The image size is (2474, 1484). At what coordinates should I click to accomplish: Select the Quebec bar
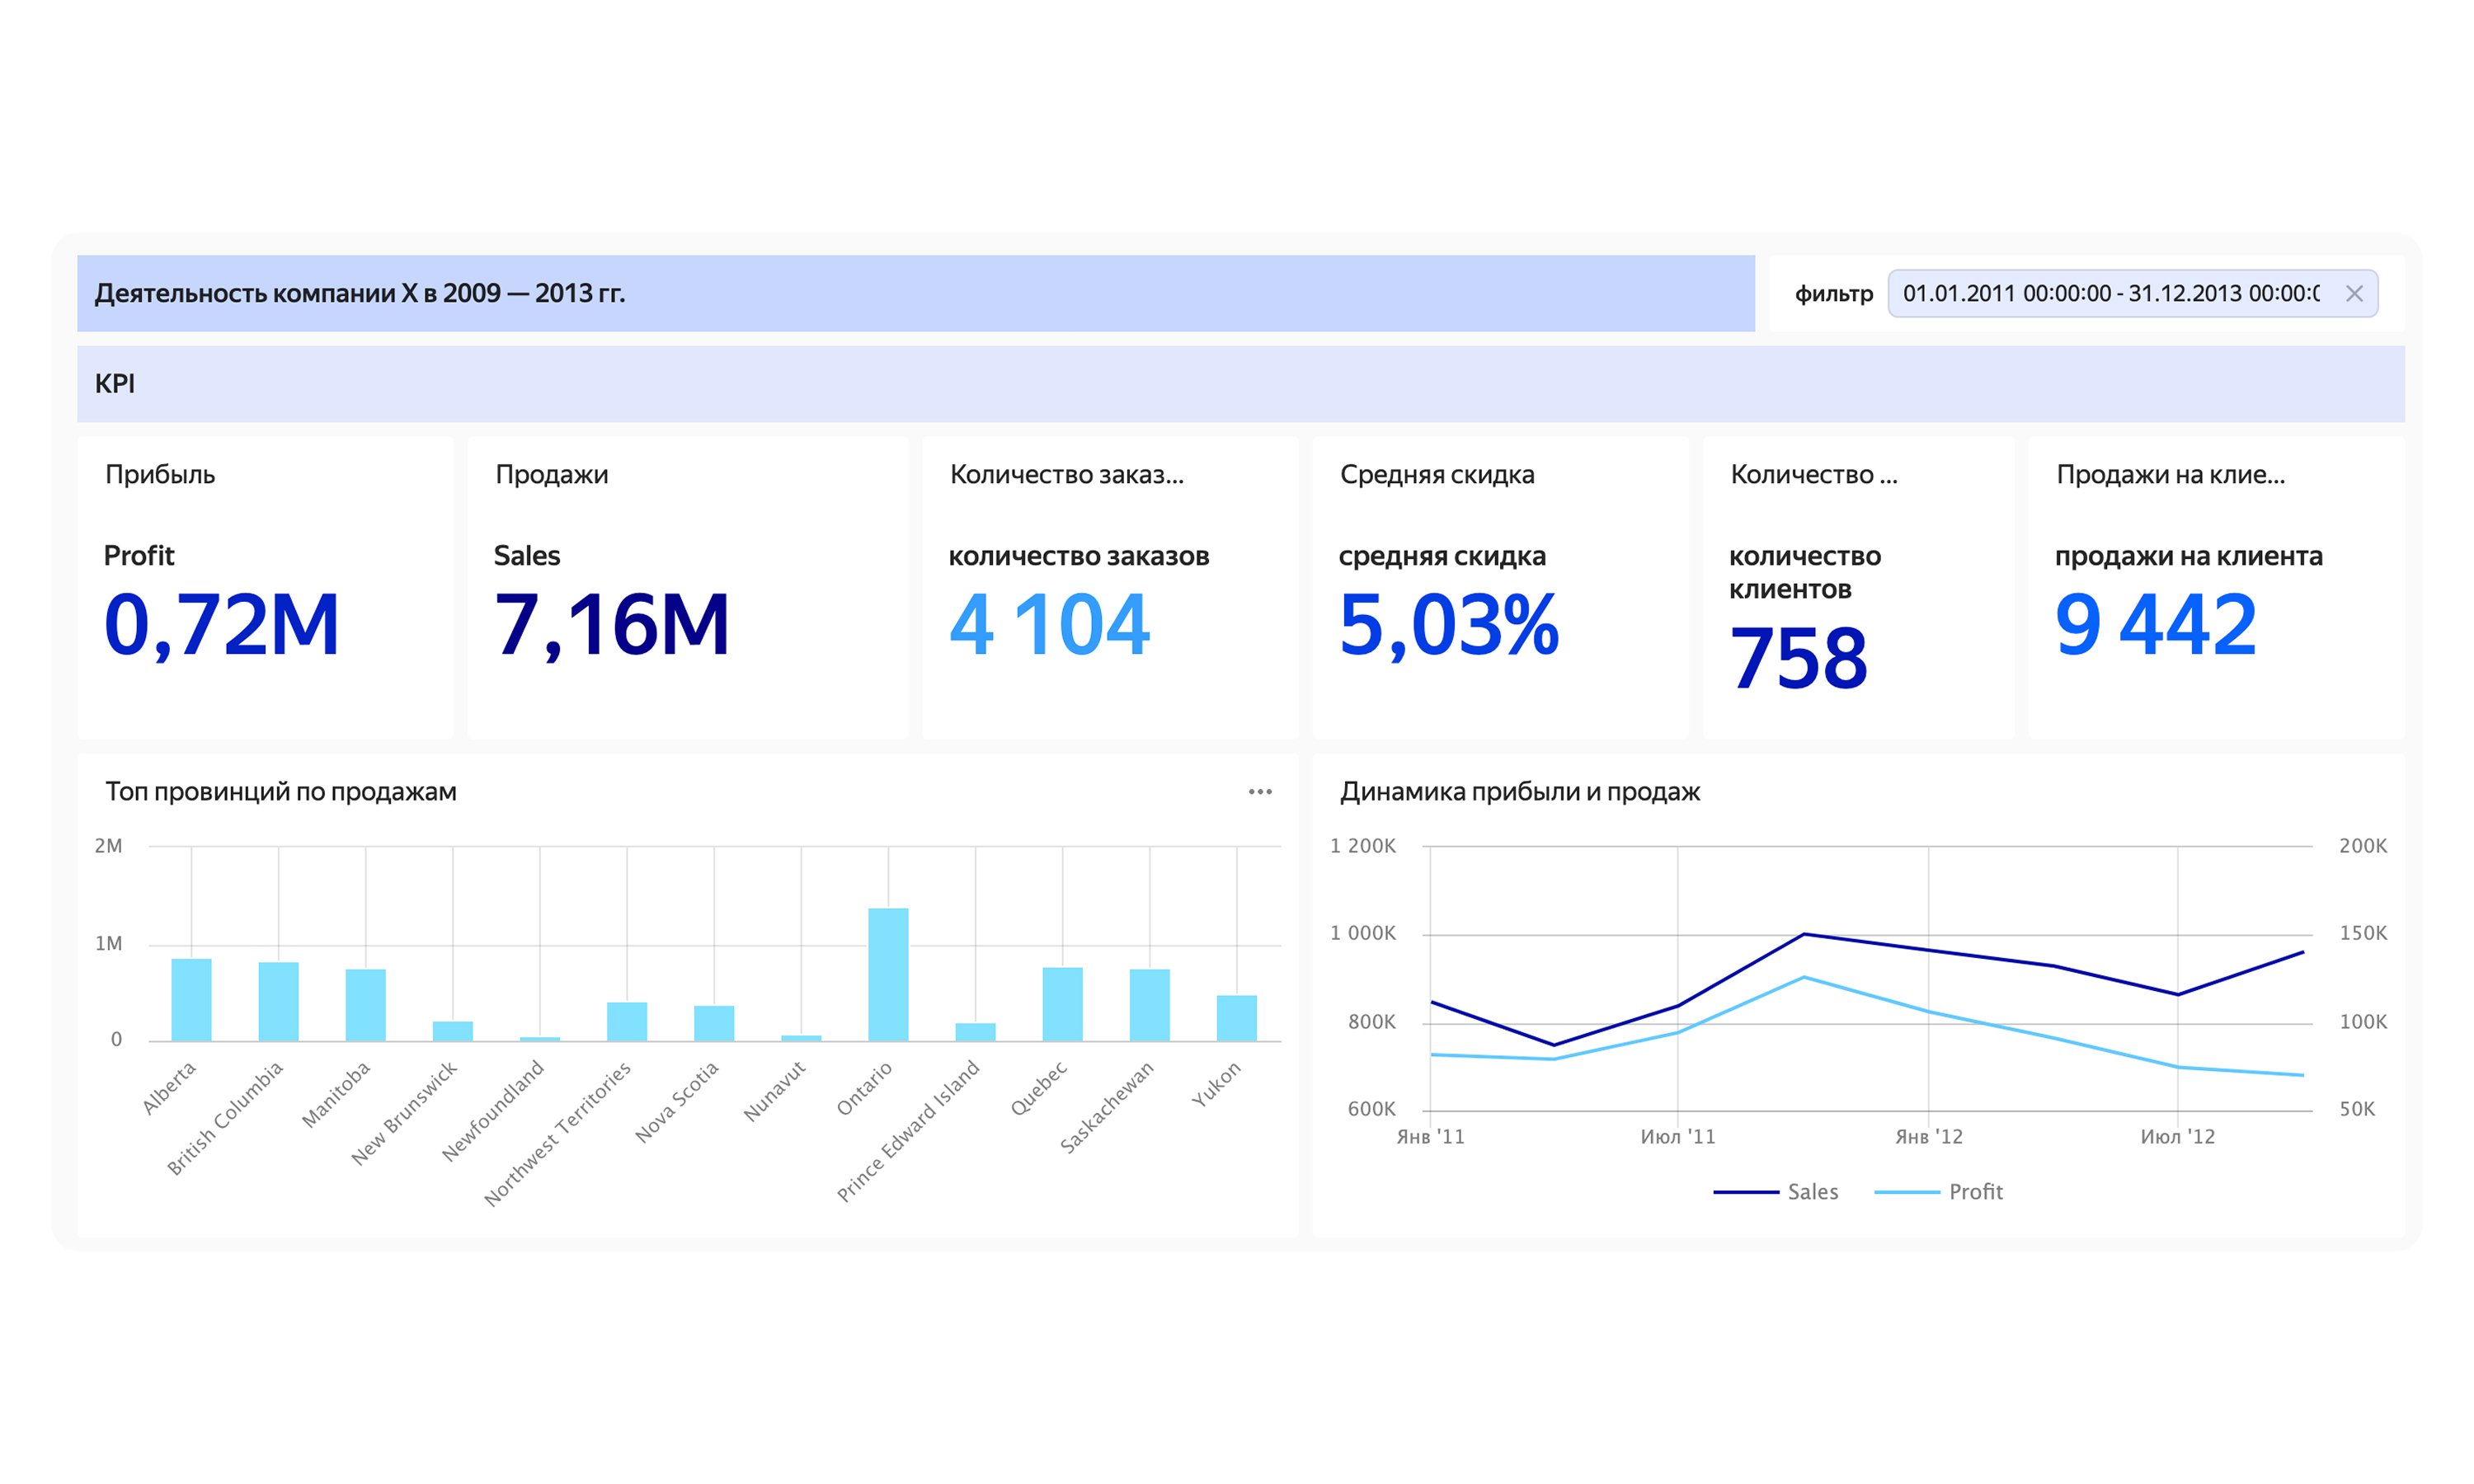pyautogui.click(x=1062, y=1004)
